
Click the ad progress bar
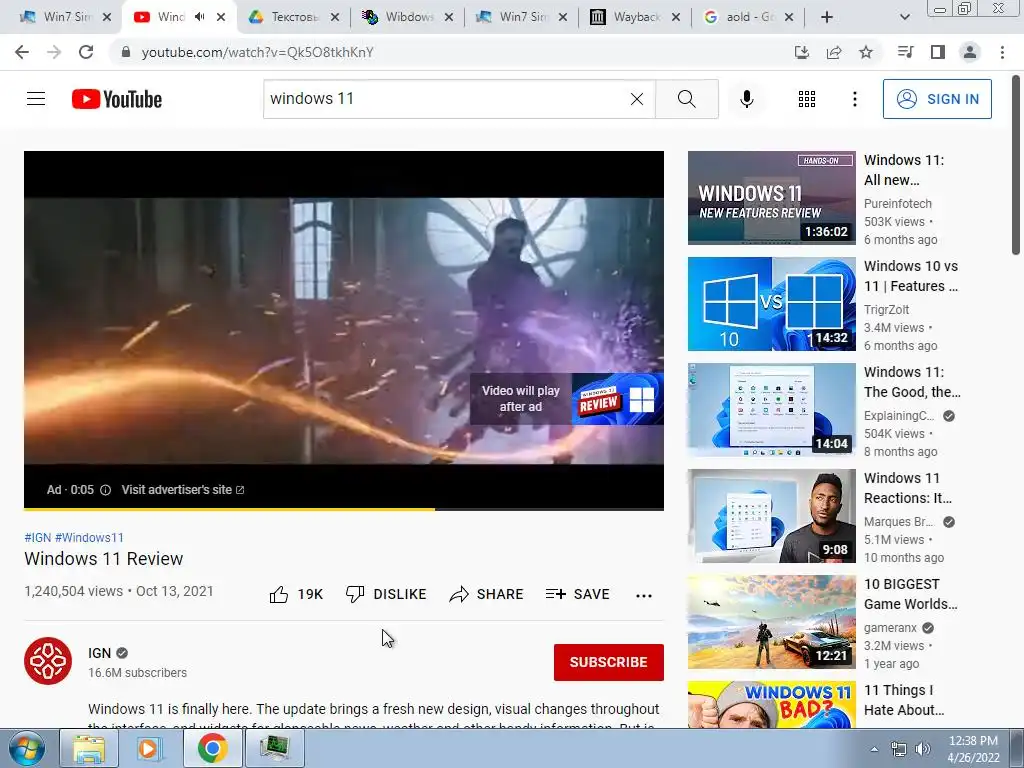[344, 508]
